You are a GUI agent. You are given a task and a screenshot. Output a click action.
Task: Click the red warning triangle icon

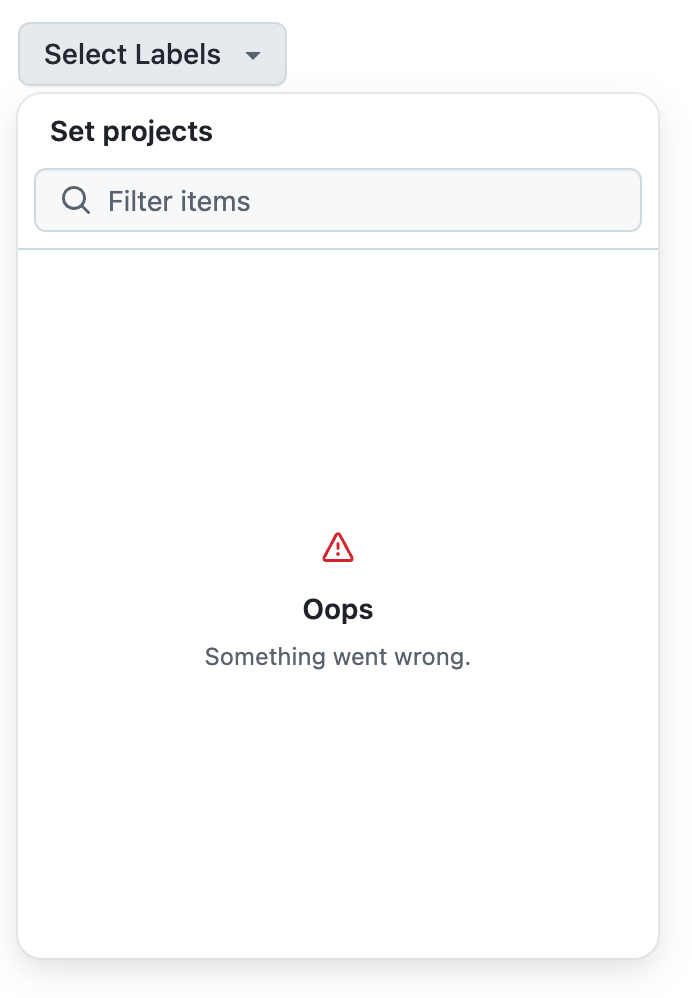(x=338, y=547)
